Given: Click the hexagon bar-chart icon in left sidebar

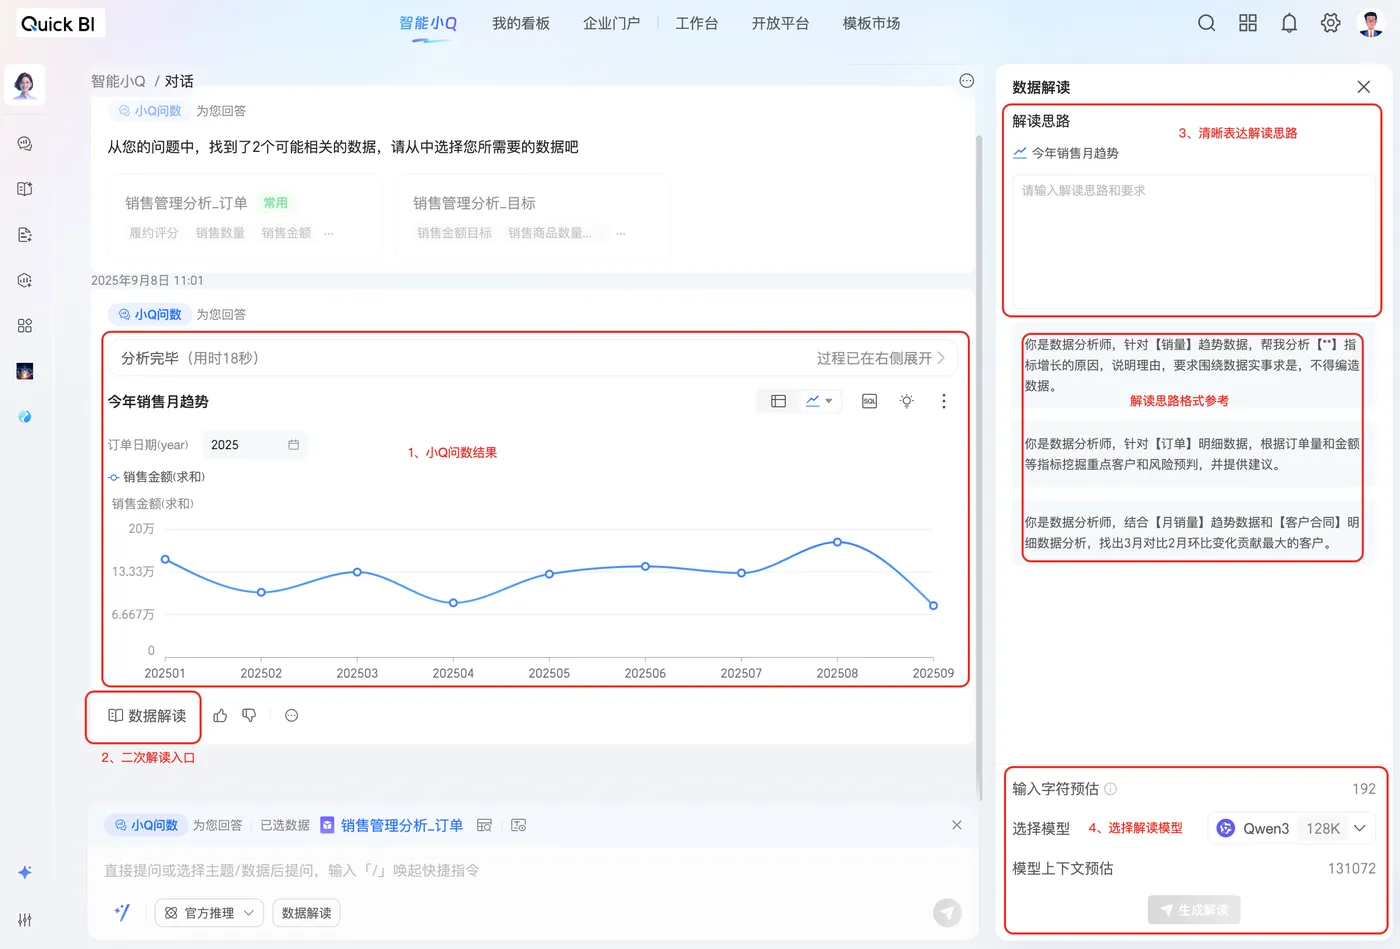Looking at the screenshot, I should (x=25, y=281).
